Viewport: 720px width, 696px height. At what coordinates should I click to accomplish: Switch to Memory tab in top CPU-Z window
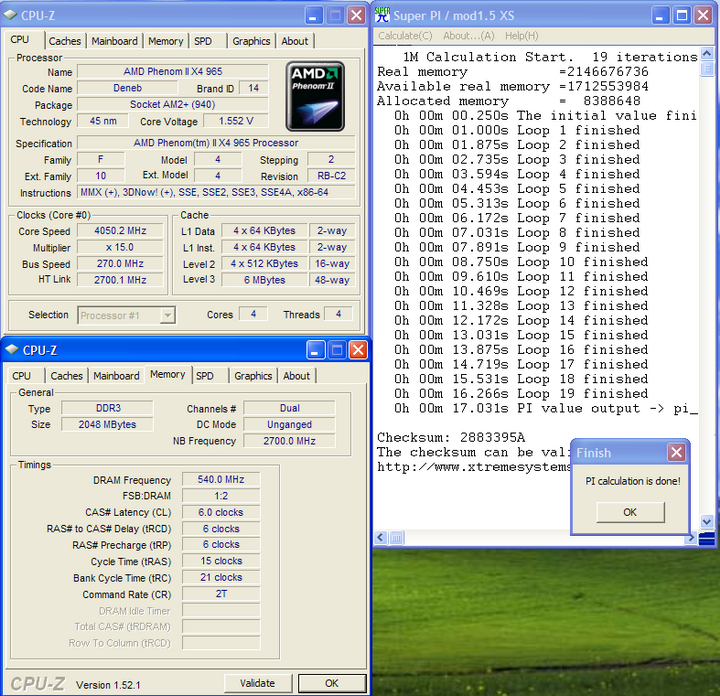166,41
